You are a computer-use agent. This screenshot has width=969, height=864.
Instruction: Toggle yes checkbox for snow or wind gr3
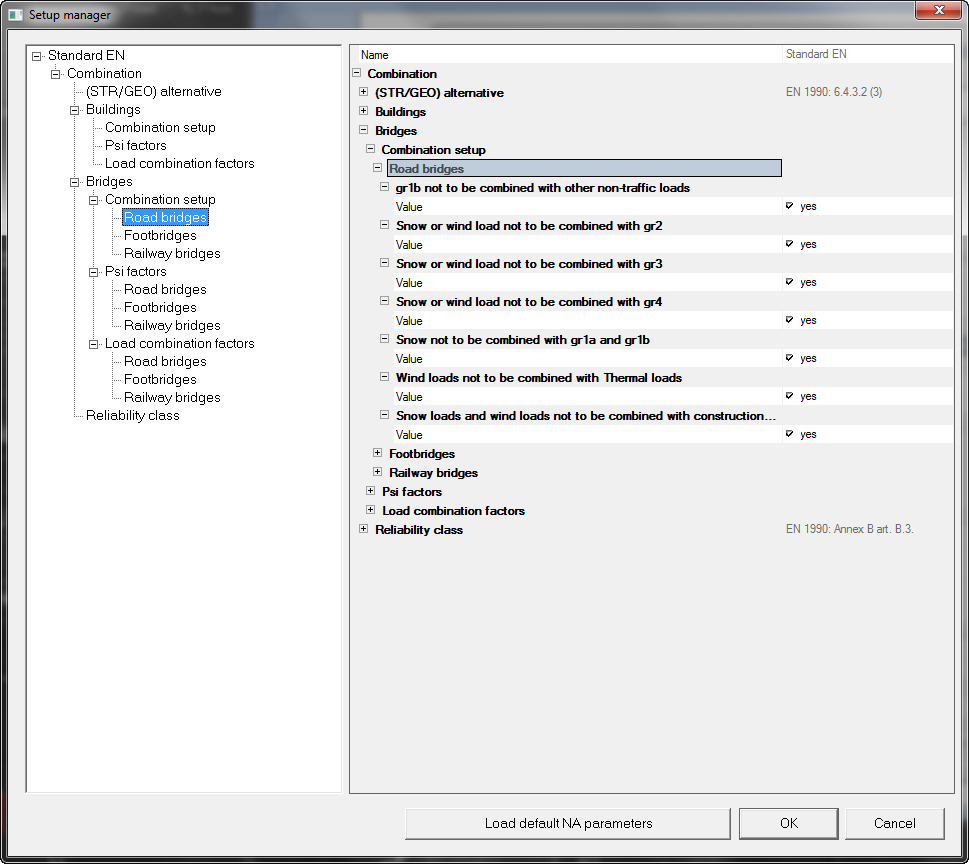pos(789,282)
